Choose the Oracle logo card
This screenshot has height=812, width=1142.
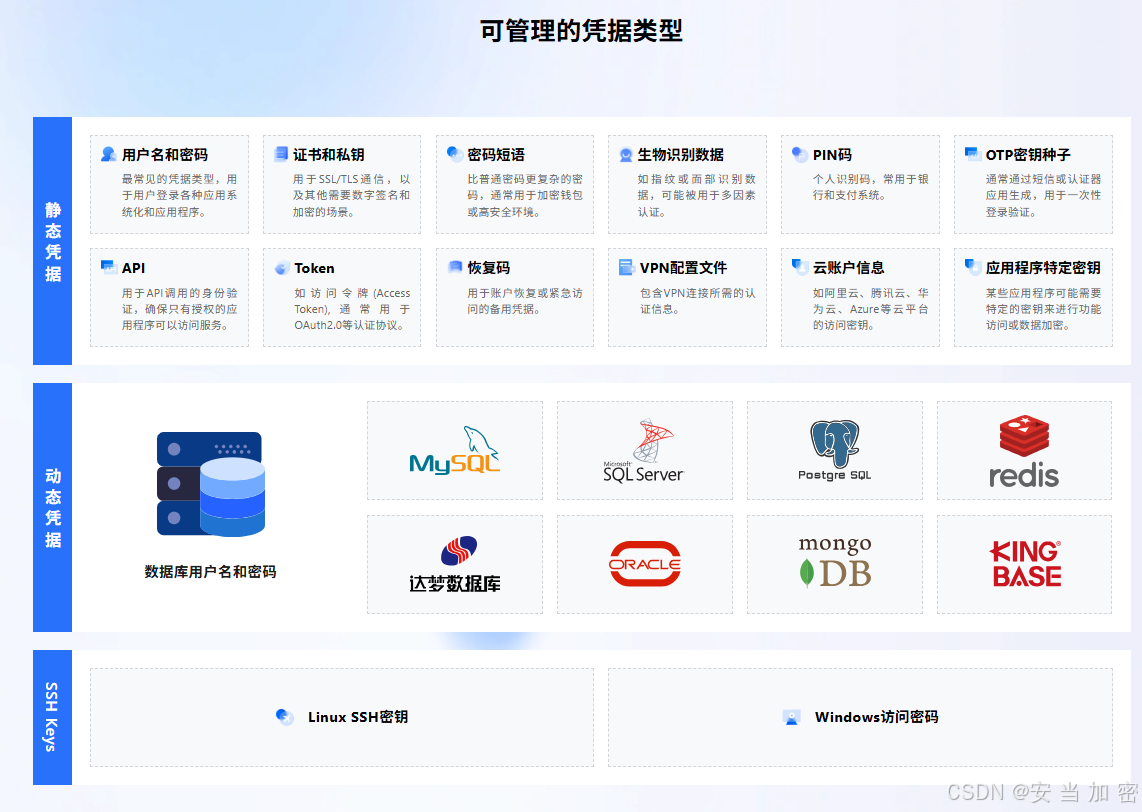click(x=644, y=564)
